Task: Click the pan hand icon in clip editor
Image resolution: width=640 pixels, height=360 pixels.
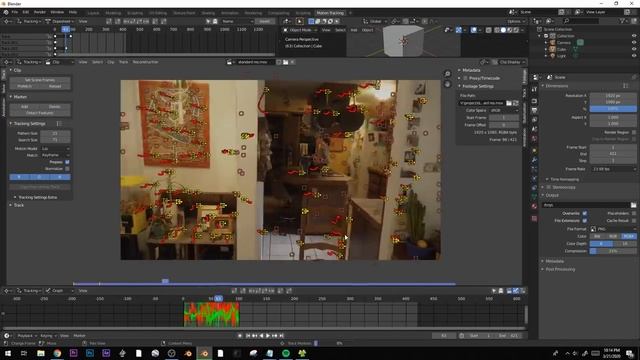Action: [x=447, y=84]
